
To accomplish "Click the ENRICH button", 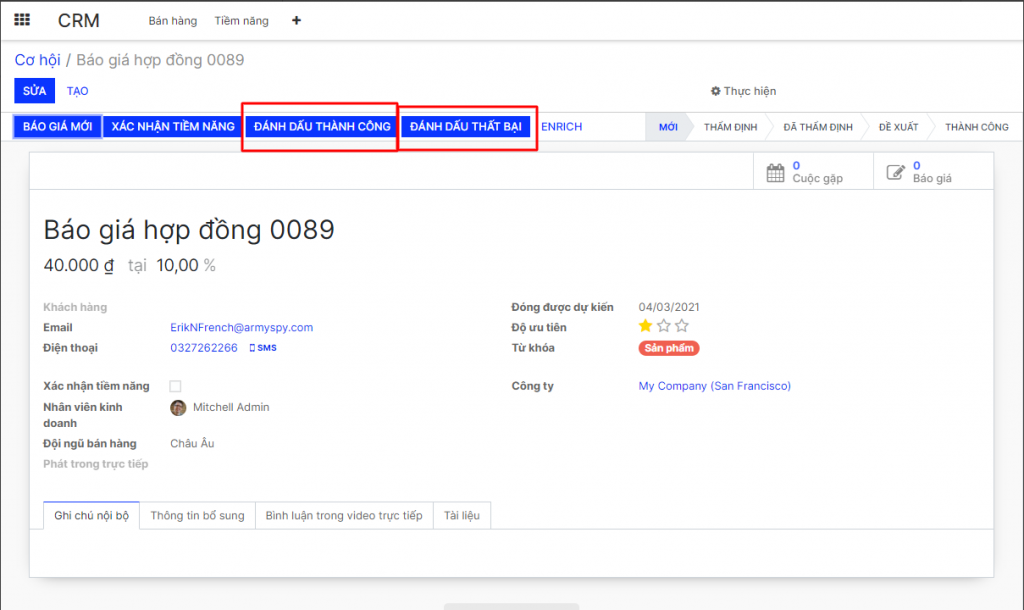I will [562, 127].
